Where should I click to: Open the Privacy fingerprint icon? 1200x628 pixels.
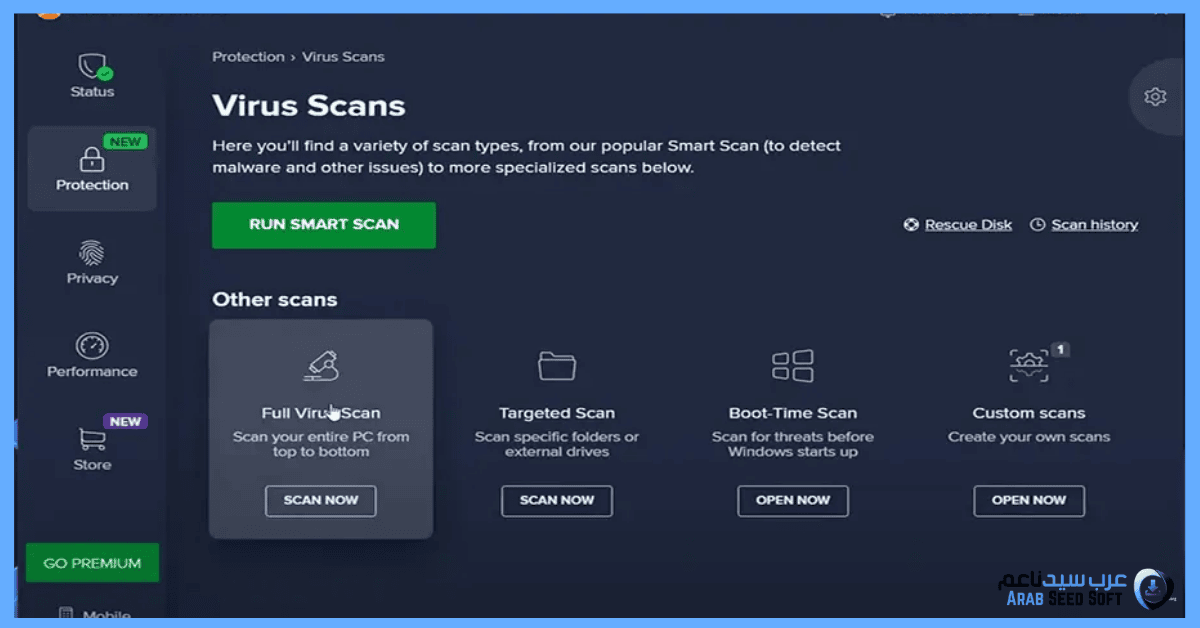click(x=92, y=252)
